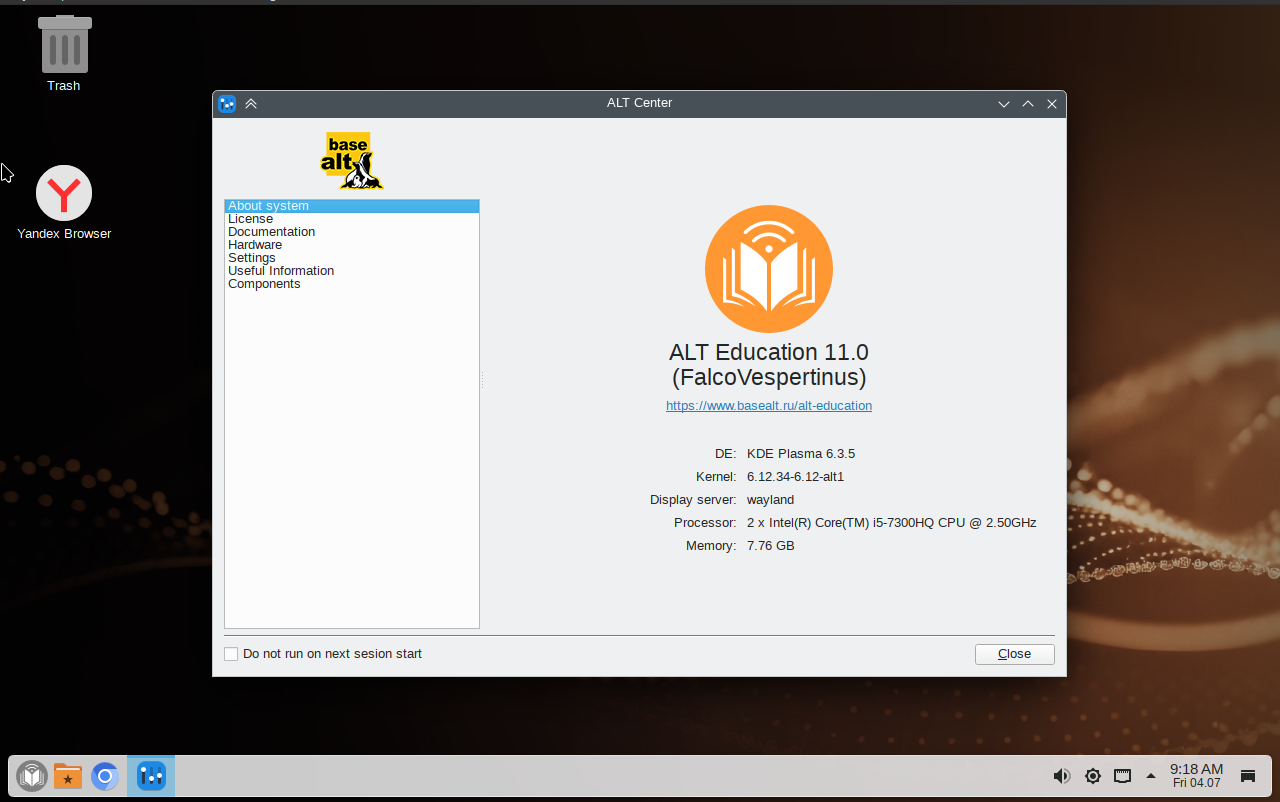Image resolution: width=1280 pixels, height=802 pixels.
Task: Click the base alt logo
Action: point(351,160)
